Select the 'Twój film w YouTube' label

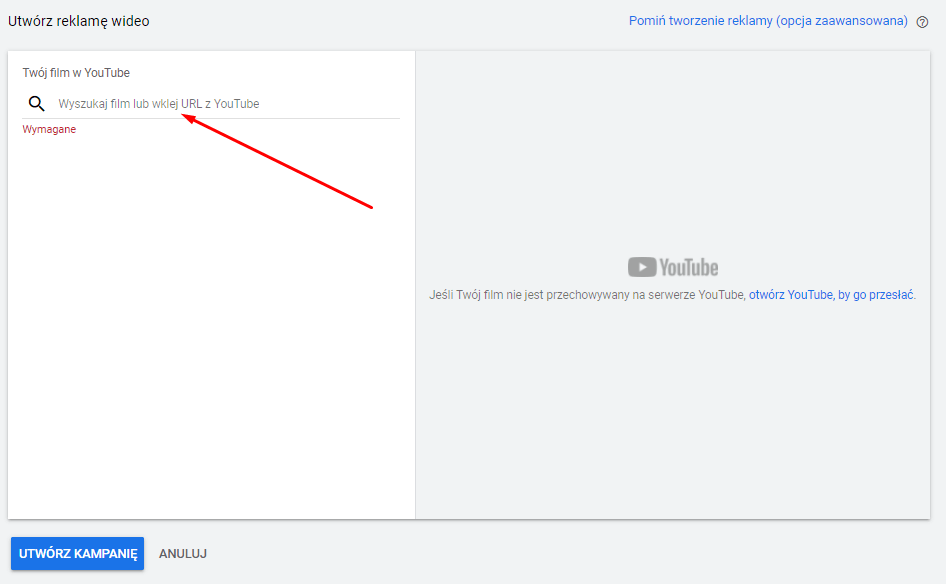coord(76,73)
